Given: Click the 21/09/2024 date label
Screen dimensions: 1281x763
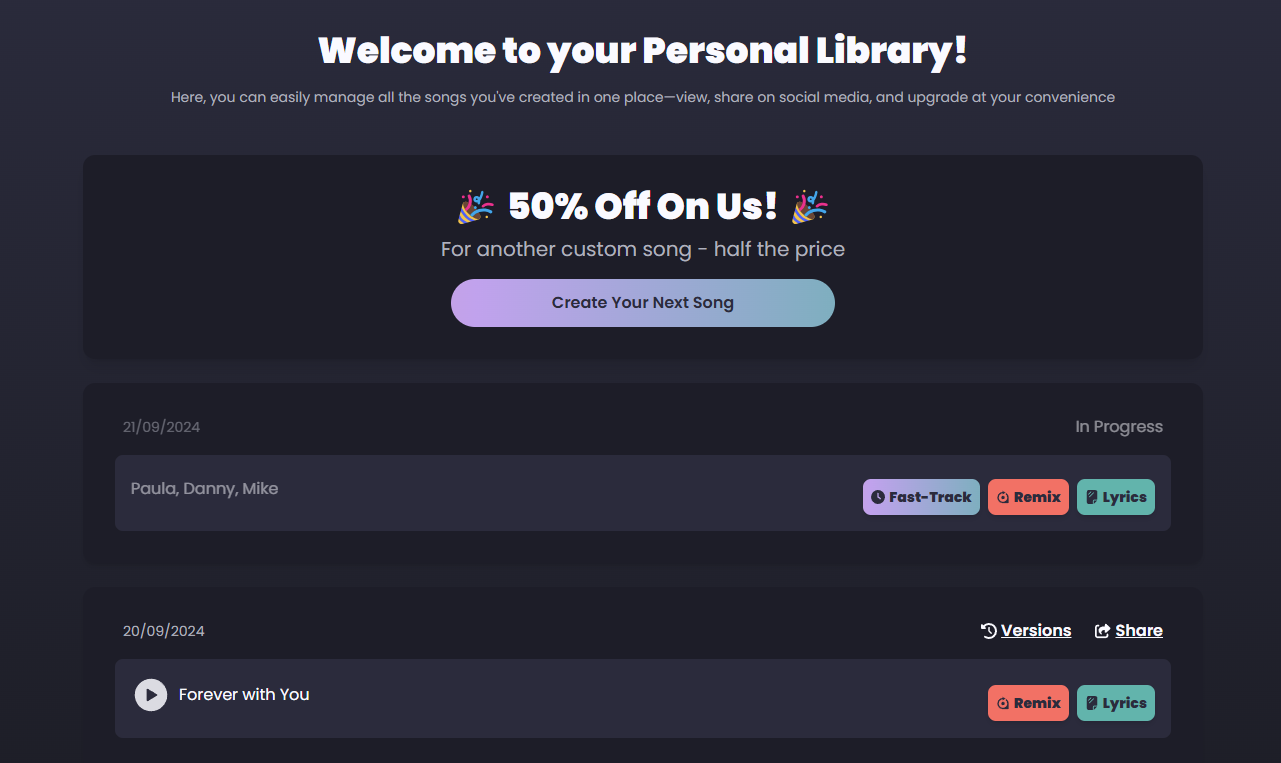Looking at the screenshot, I should click(161, 427).
